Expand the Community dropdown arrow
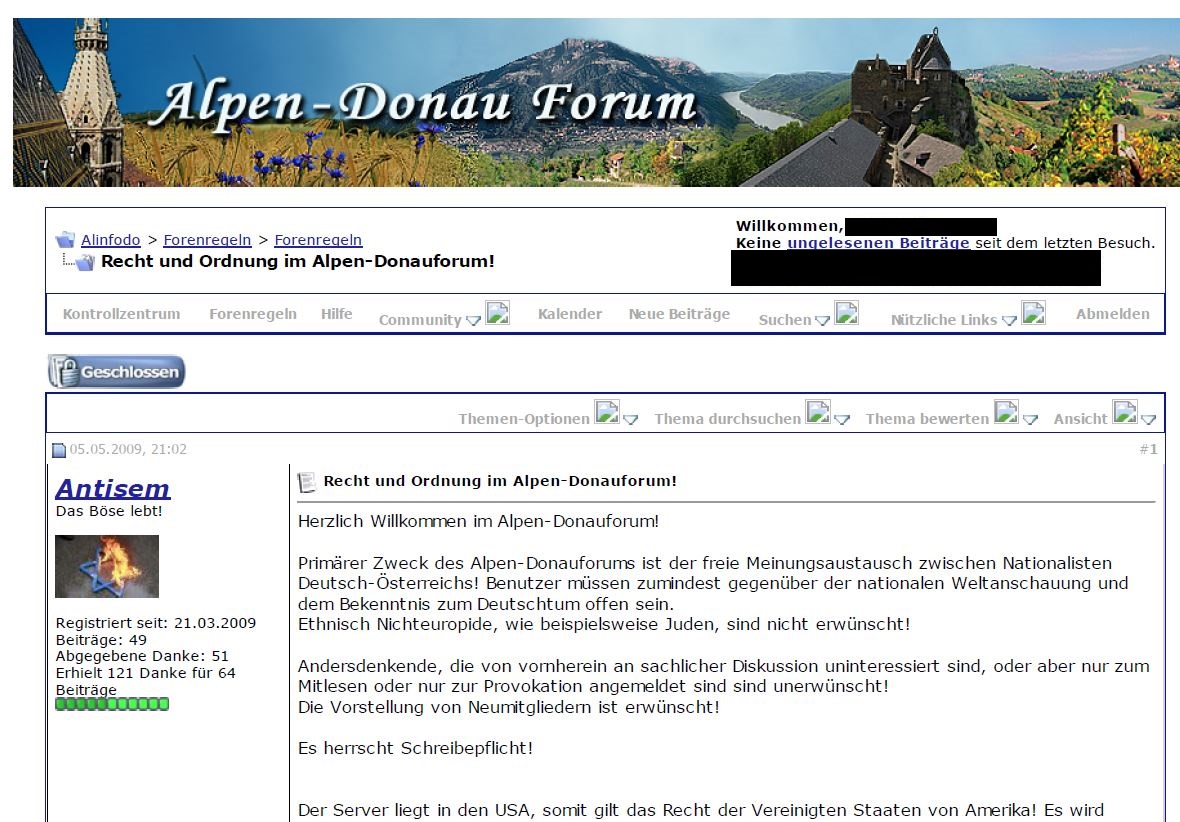The image size is (1180, 822). point(473,321)
